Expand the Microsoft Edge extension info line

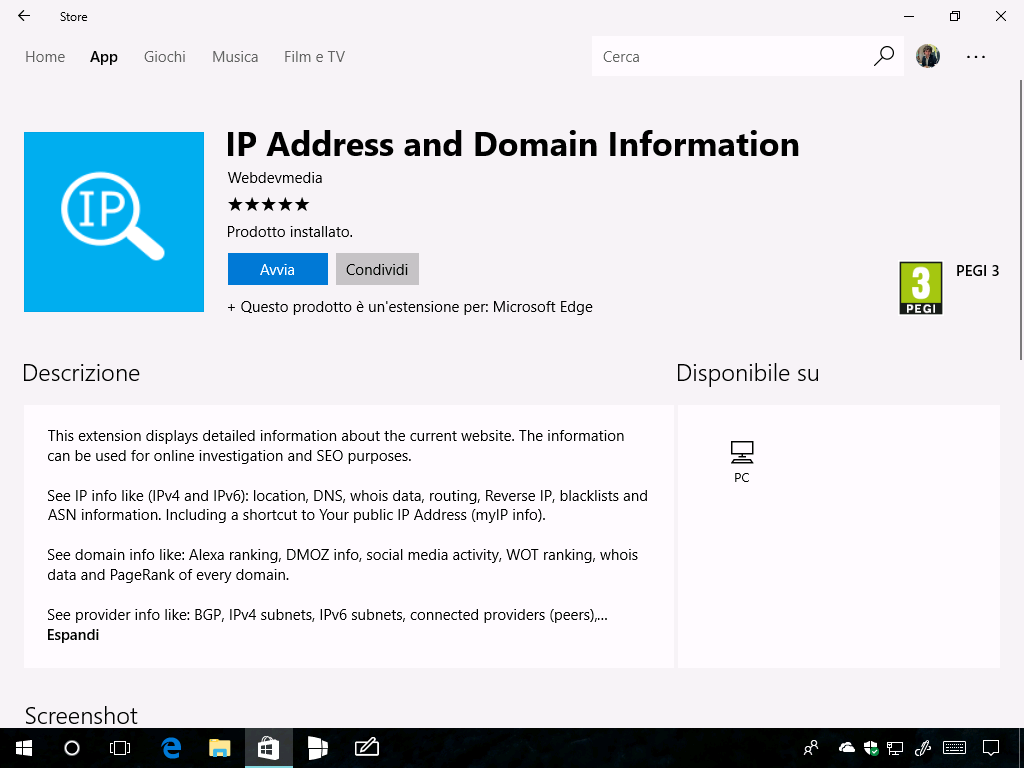pyautogui.click(x=410, y=307)
